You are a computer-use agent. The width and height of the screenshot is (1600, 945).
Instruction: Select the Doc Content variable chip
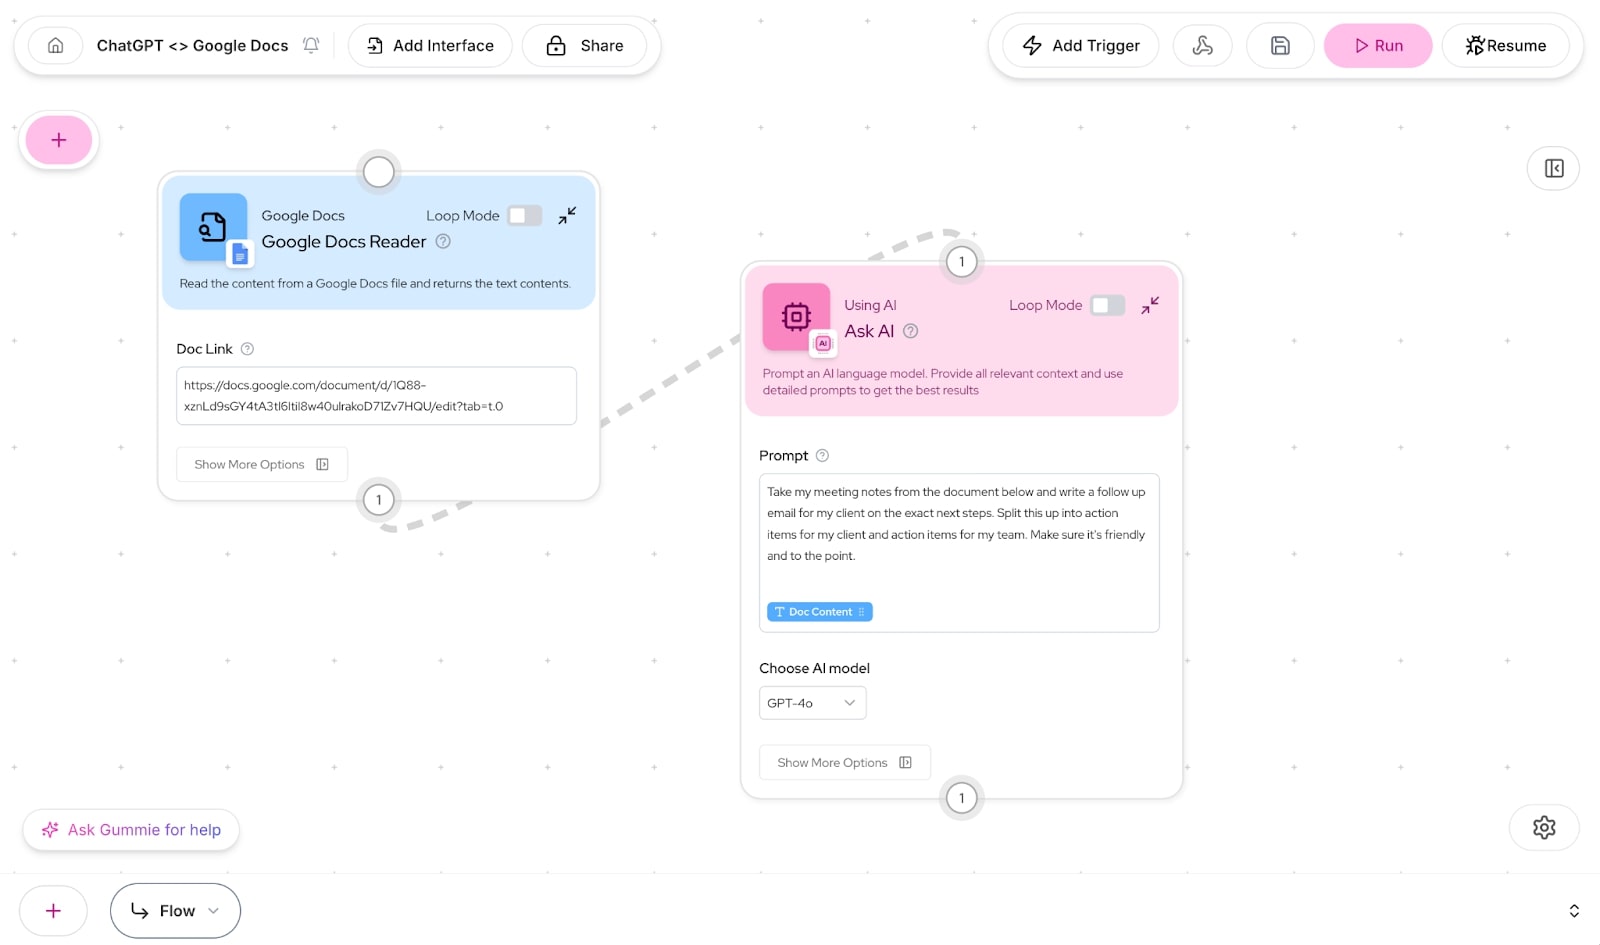(820, 612)
